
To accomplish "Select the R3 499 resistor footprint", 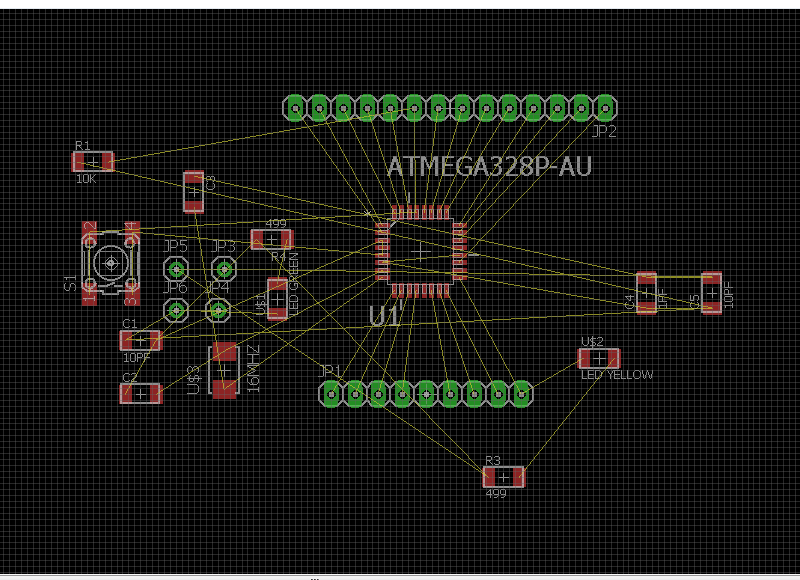I will (504, 477).
